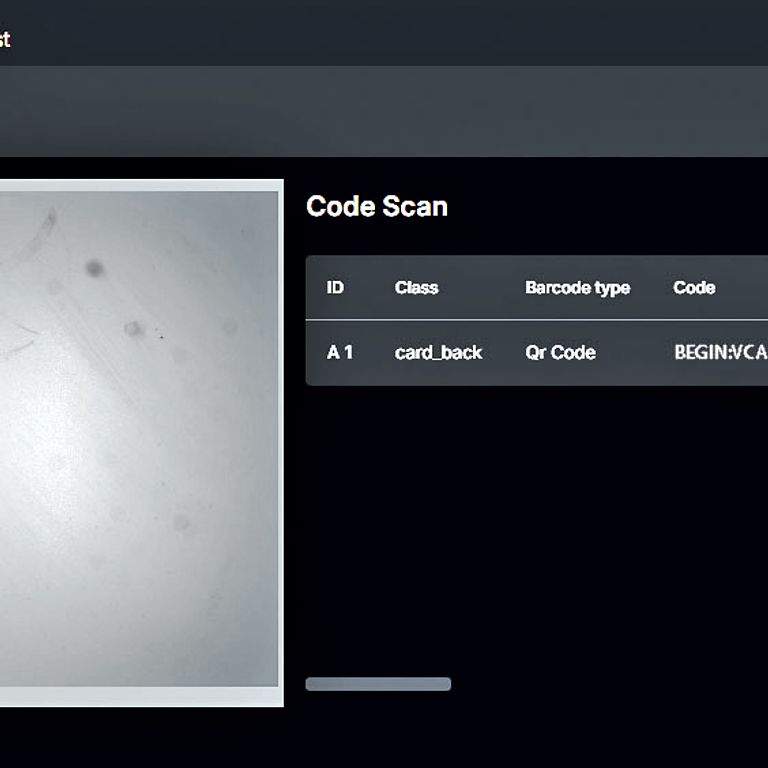Viewport: 768px width, 768px height.
Task: Click the partial title text in top bar
Action: pos(5,40)
